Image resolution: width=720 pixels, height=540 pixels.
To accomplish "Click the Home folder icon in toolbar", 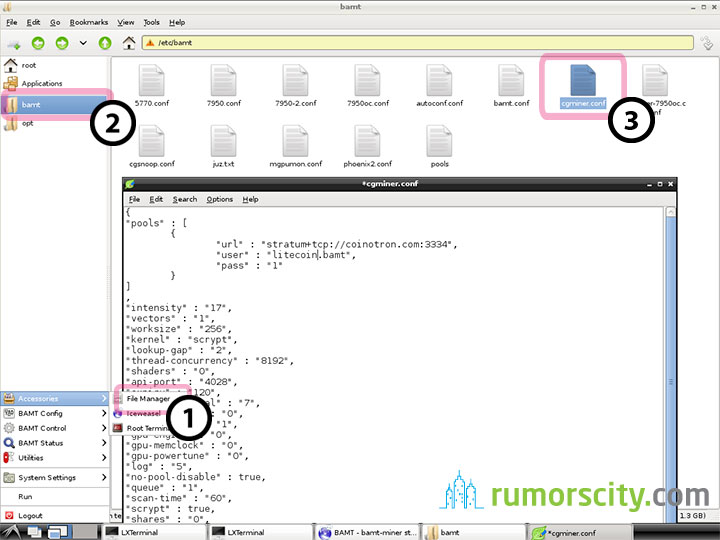I will tap(129, 43).
